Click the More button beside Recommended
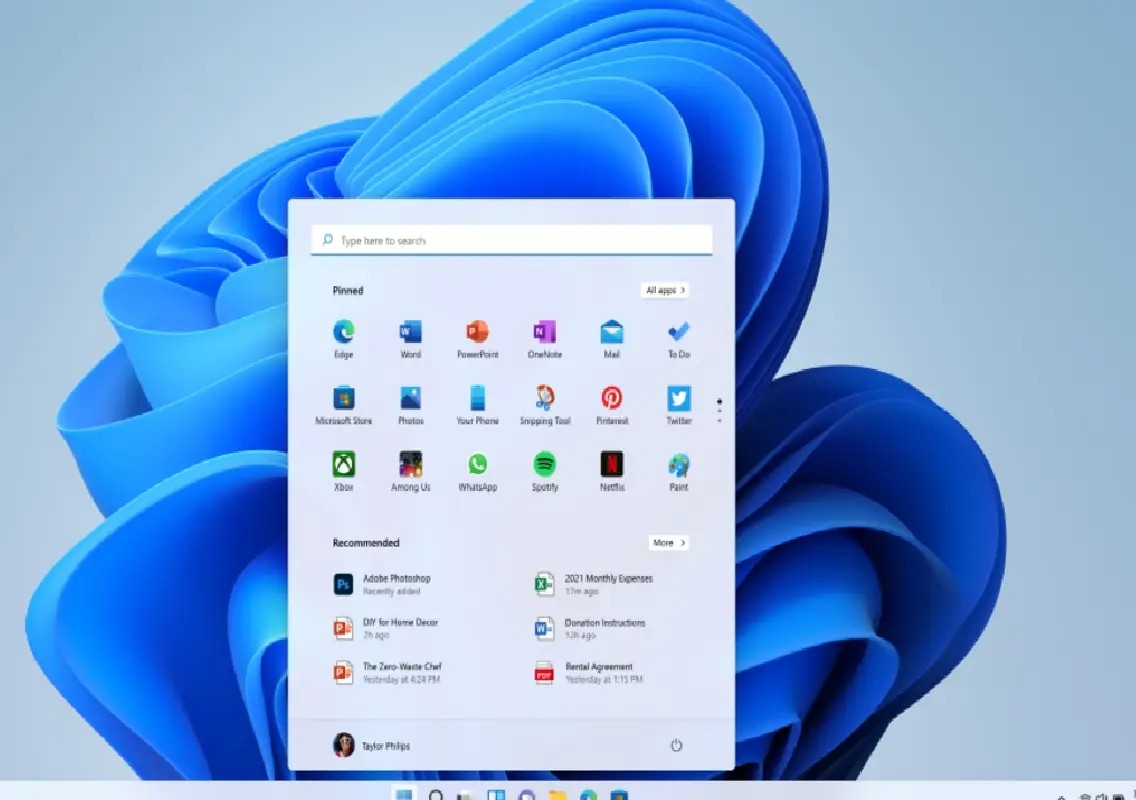The height and width of the screenshot is (800, 1136). click(668, 543)
